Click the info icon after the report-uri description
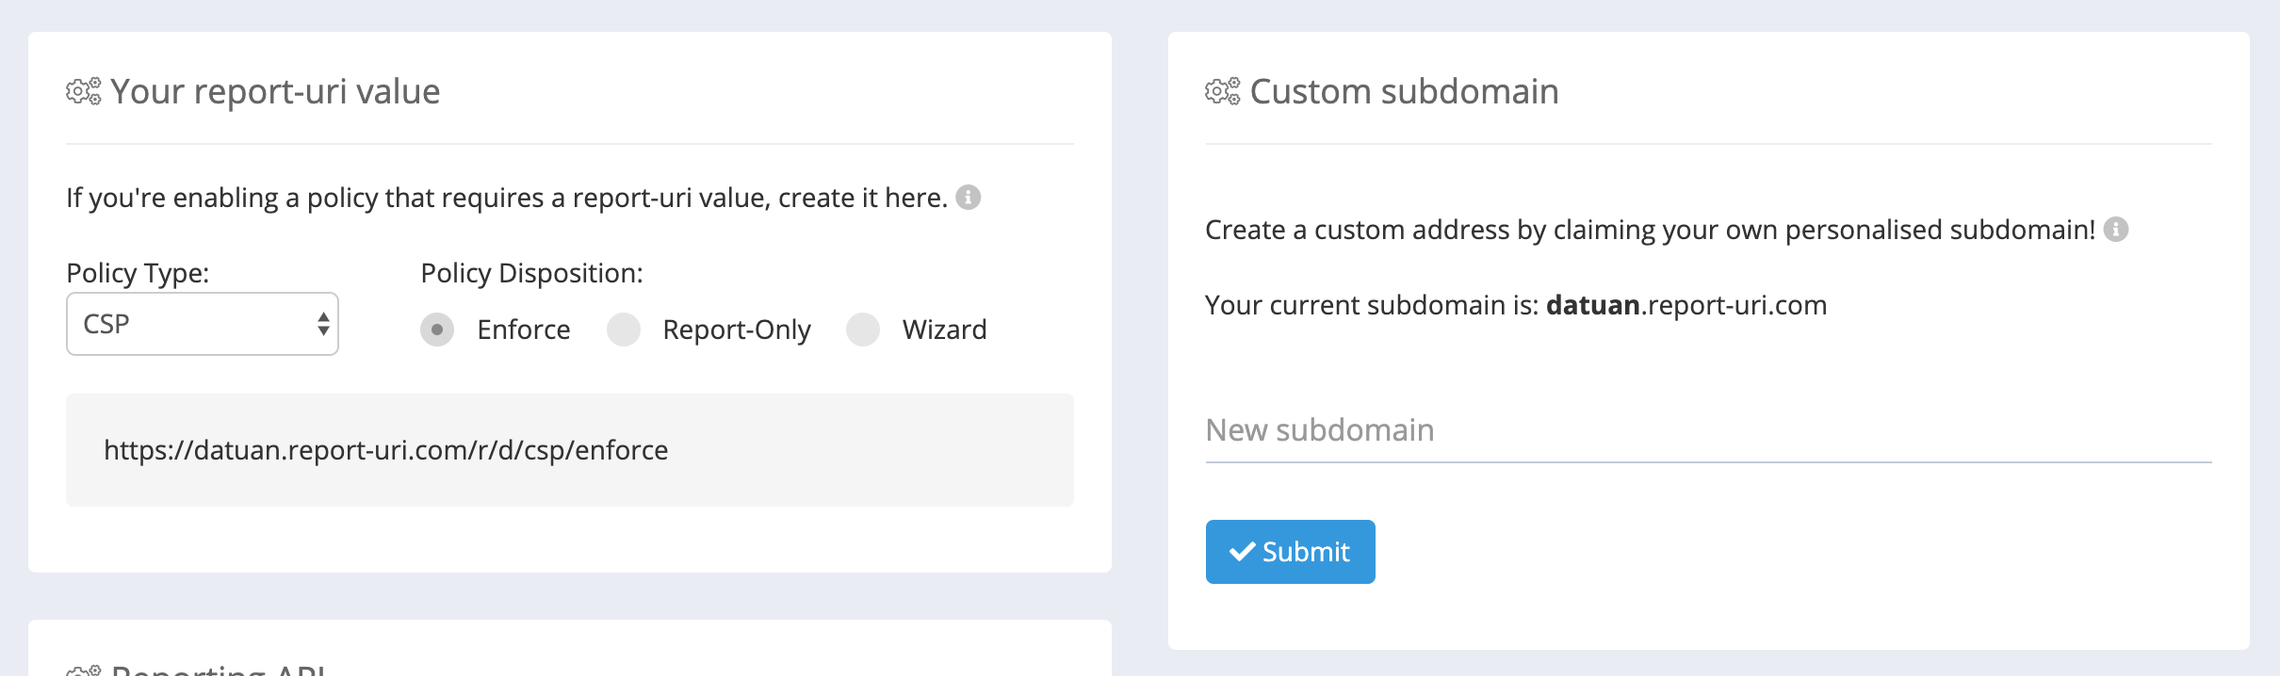 (968, 197)
